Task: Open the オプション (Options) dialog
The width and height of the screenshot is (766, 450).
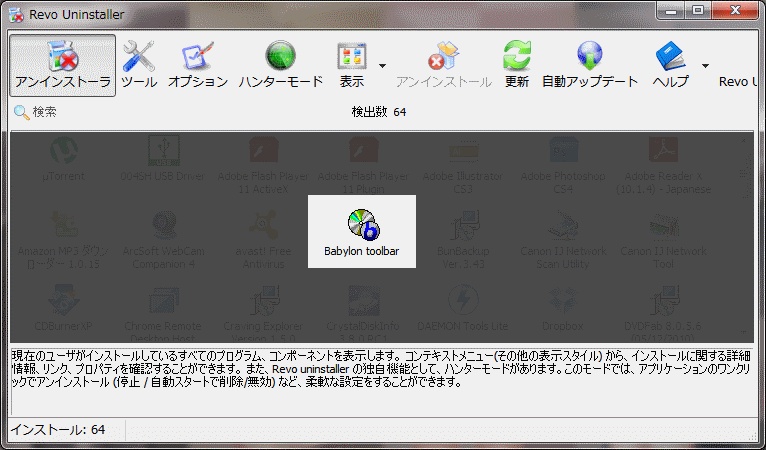Action: 198,65
